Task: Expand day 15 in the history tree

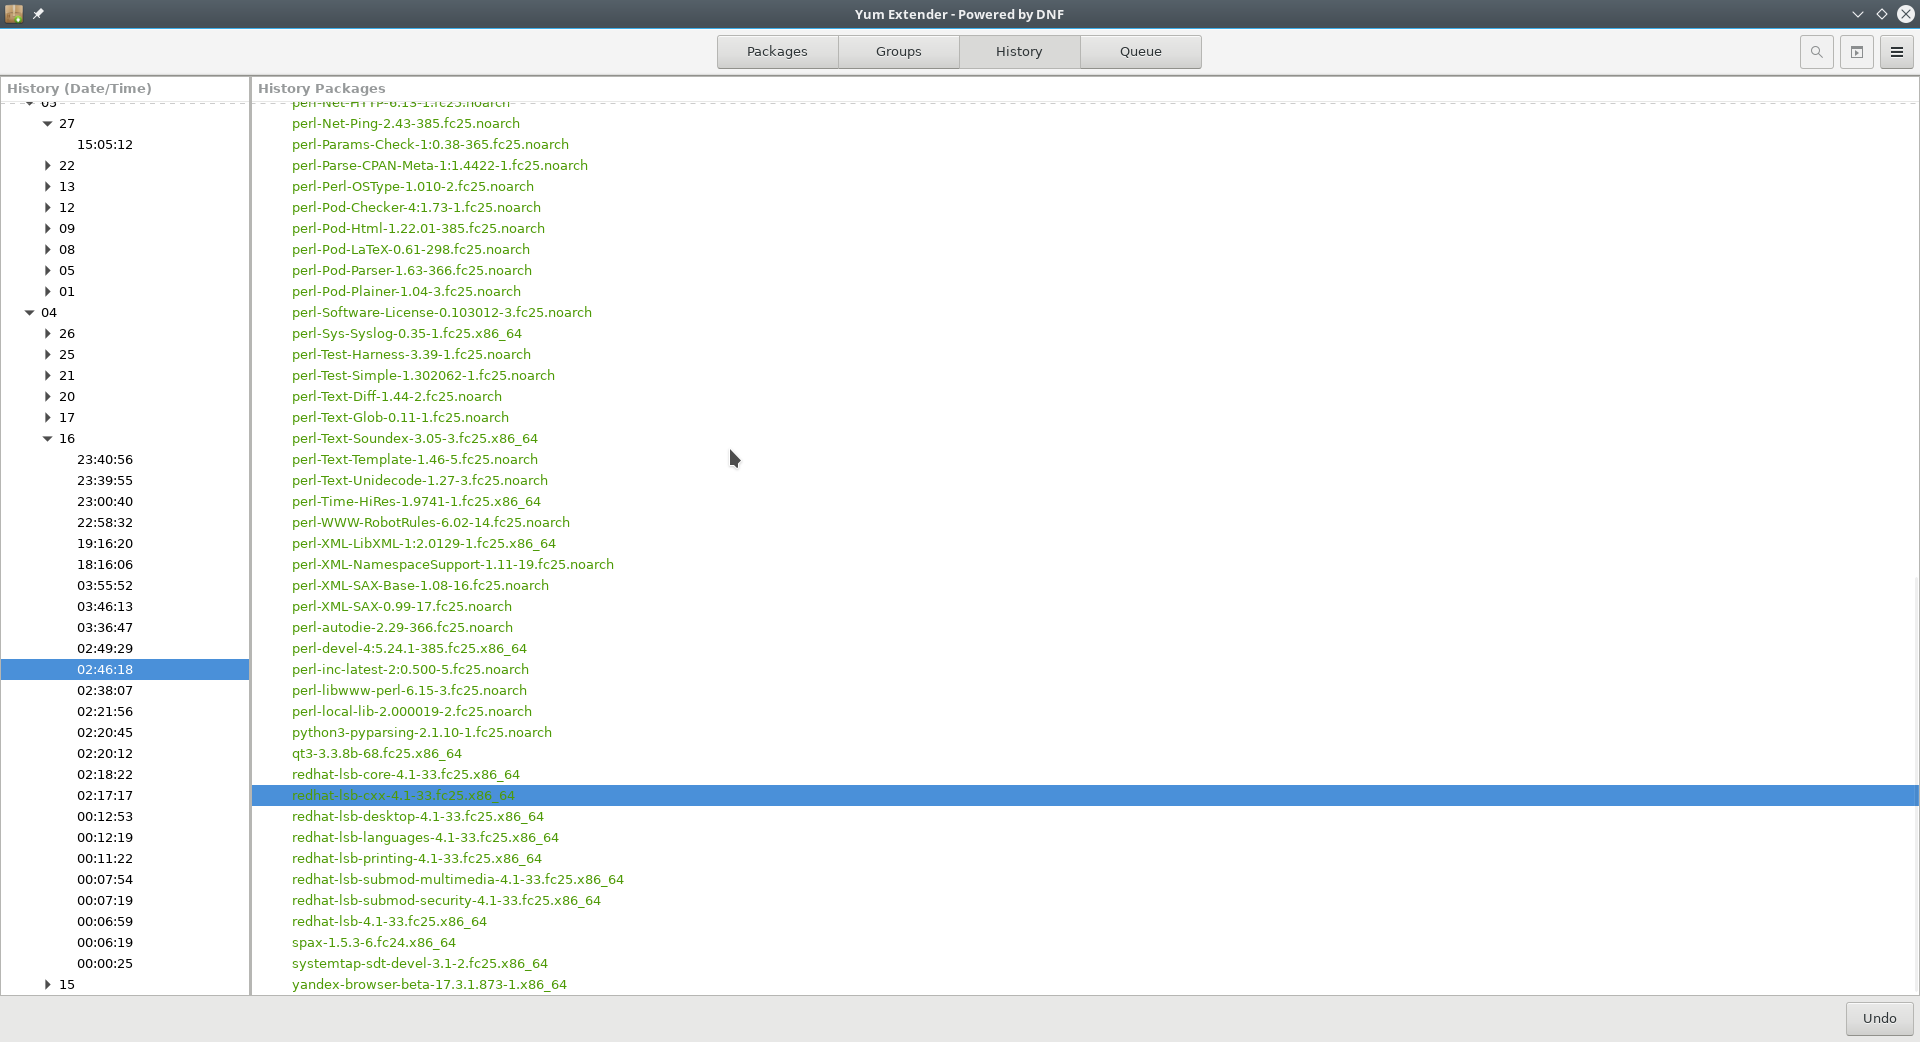Action: (x=48, y=985)
